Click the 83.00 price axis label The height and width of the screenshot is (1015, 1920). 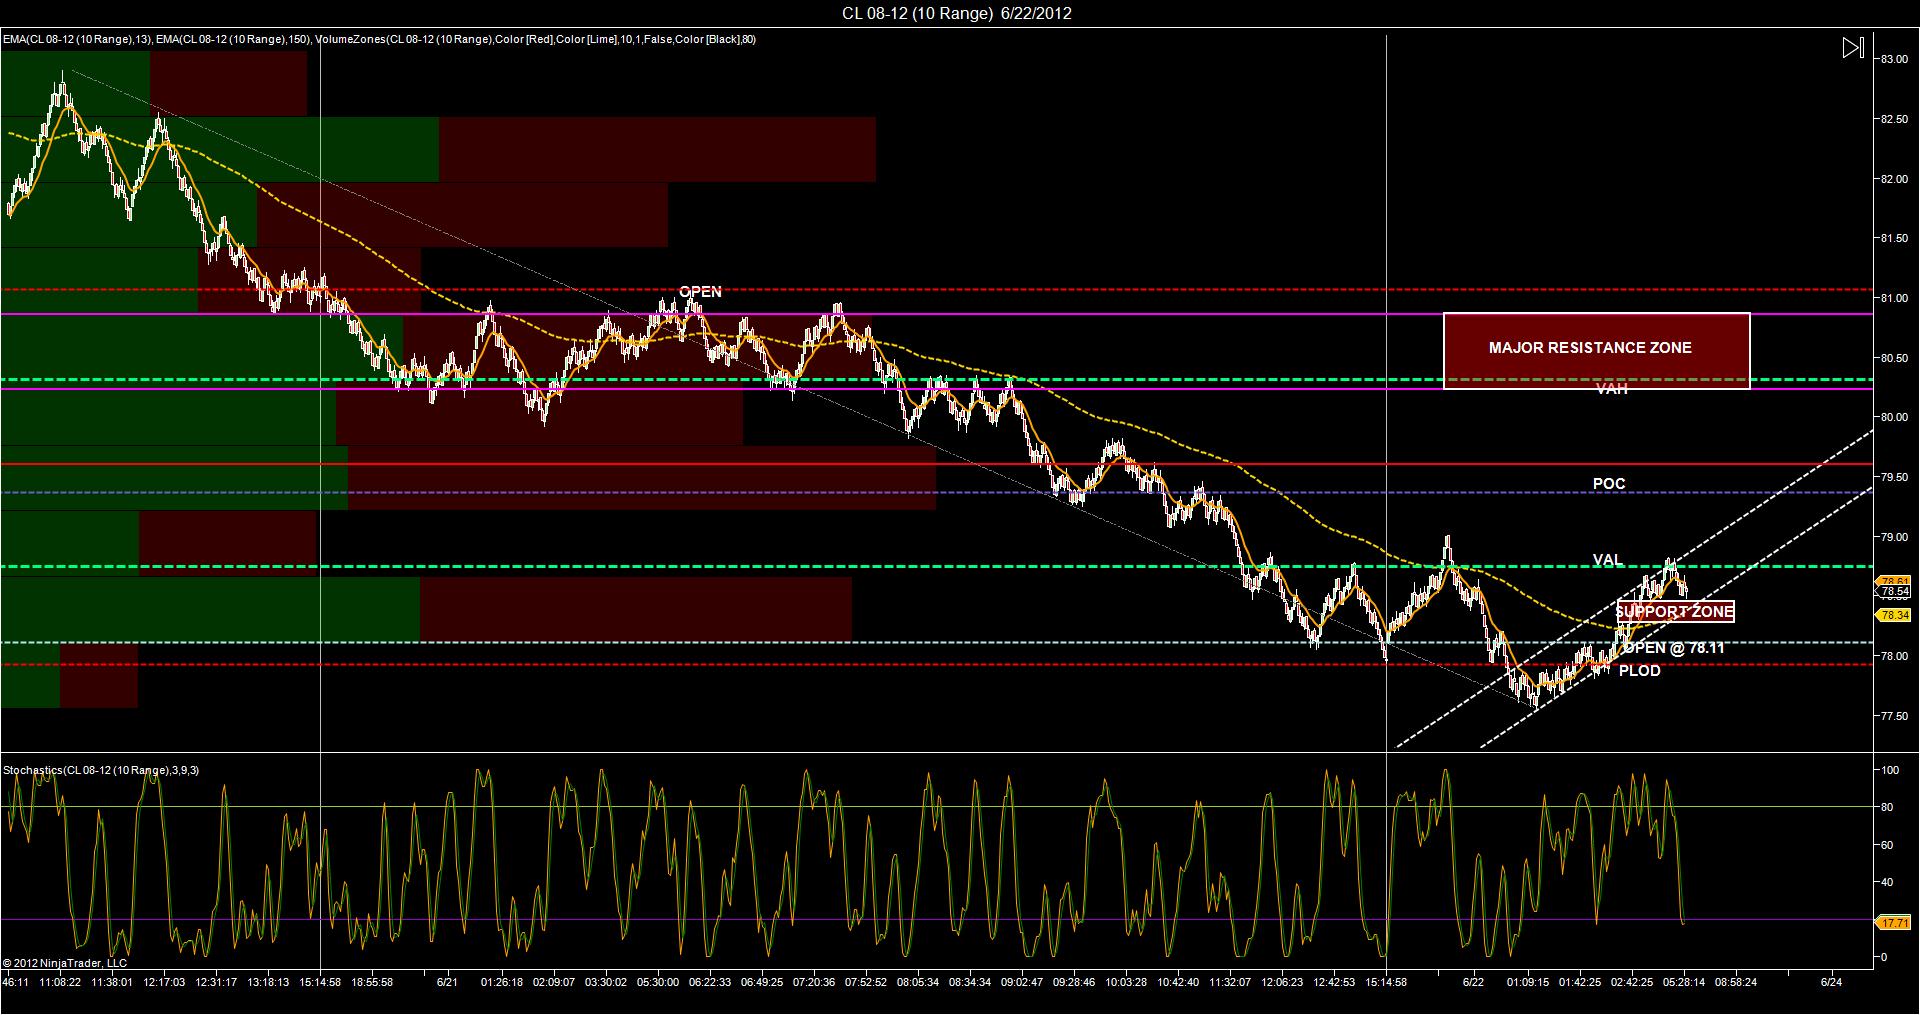click(x=1894, y=60)
